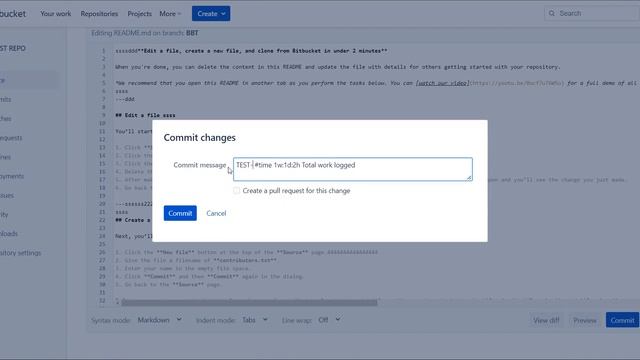
Task: Click "Editing README.md on branch: BBT" text
Action: 145,33
